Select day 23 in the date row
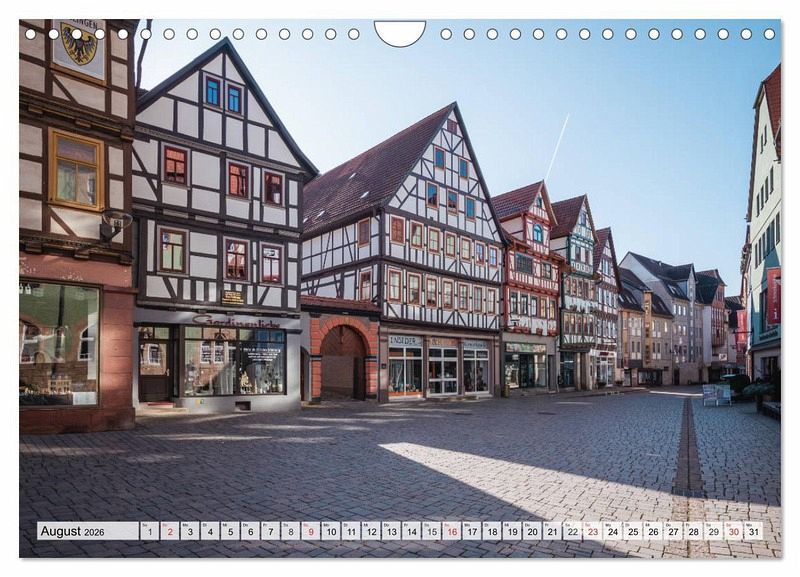Viewport: 800px width, 577px height. coord(592,531)
